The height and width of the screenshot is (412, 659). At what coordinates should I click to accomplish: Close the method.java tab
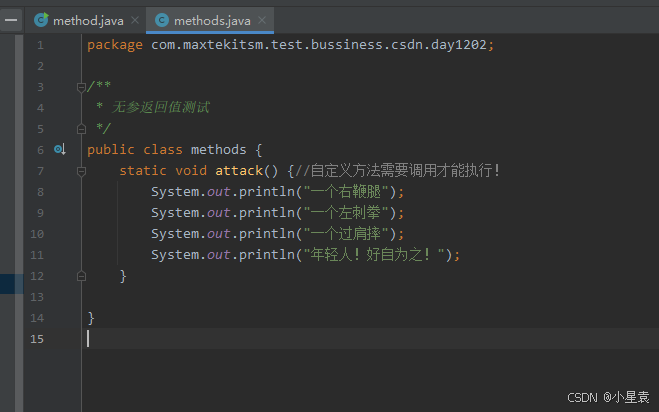pos(135,20)
